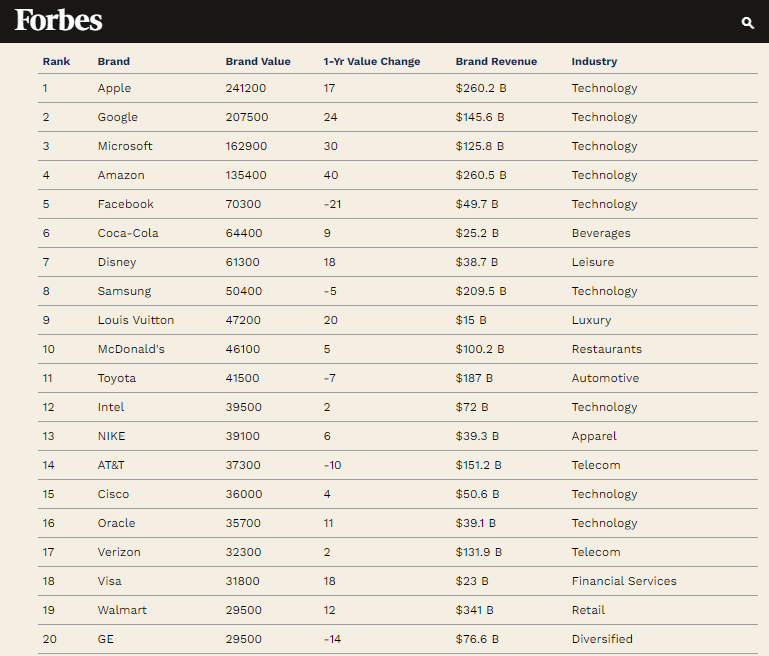Select the Microsoft brand name

point(125,146)
